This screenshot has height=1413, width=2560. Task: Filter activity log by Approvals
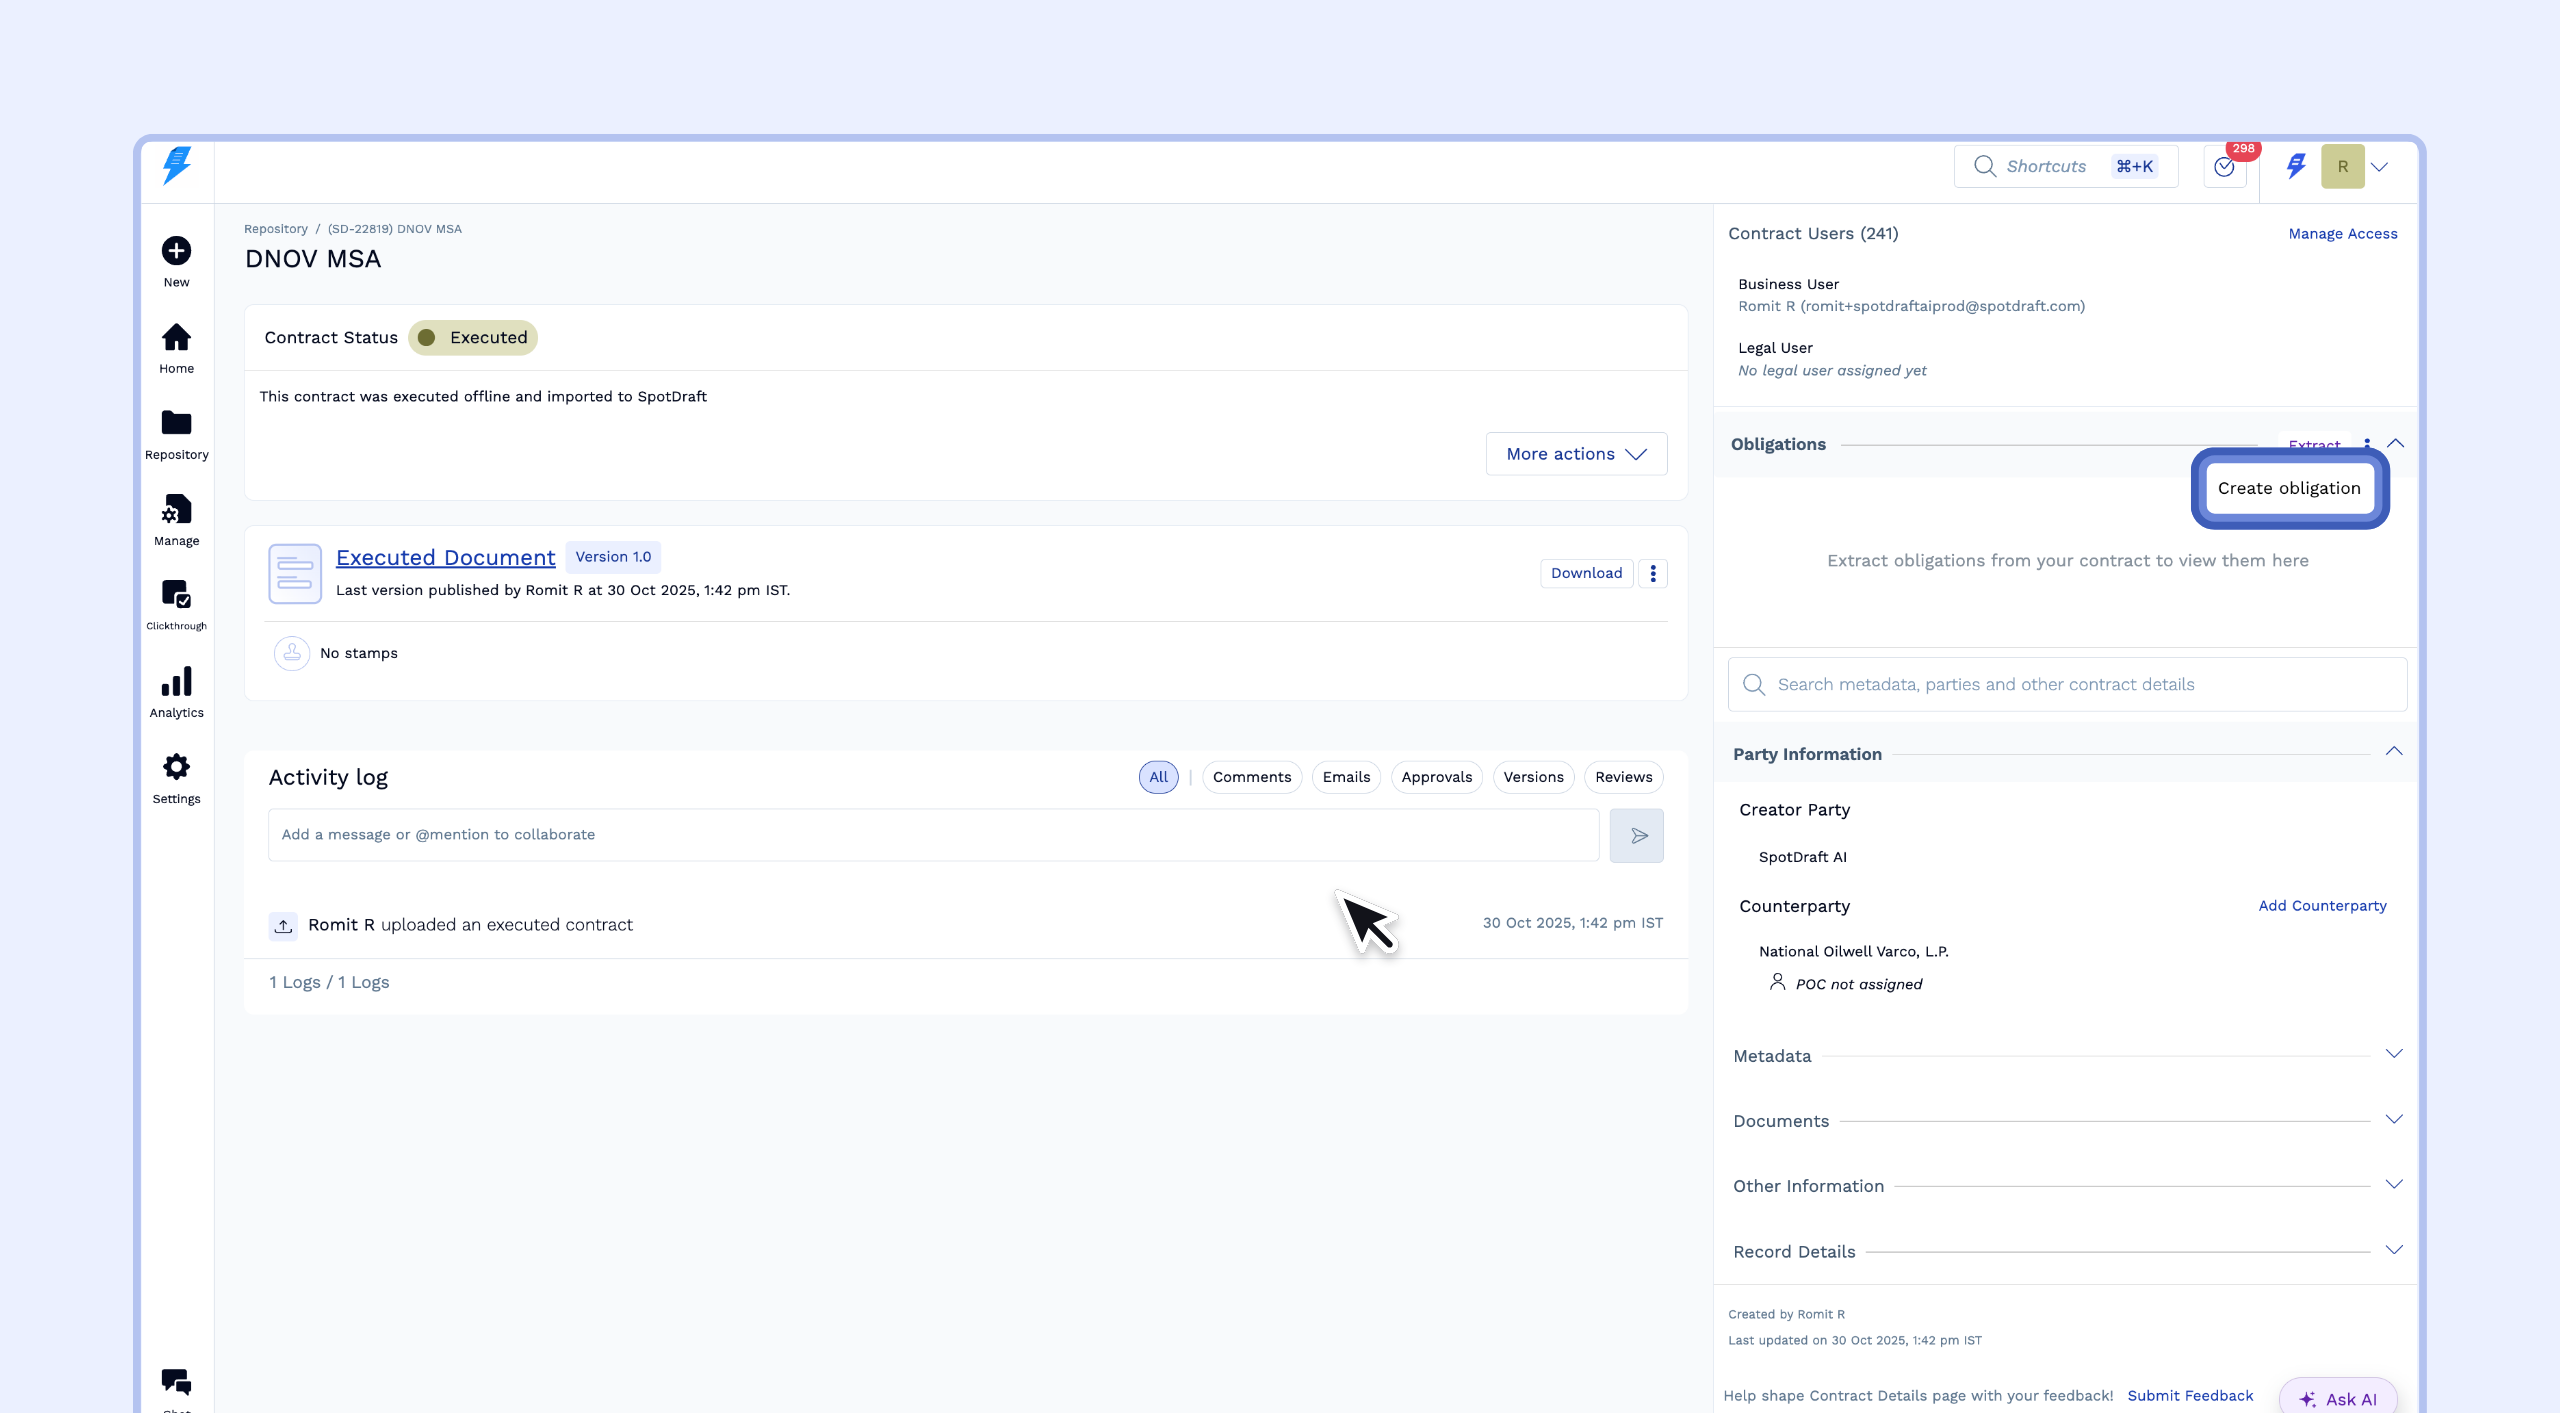[1436, 777]
